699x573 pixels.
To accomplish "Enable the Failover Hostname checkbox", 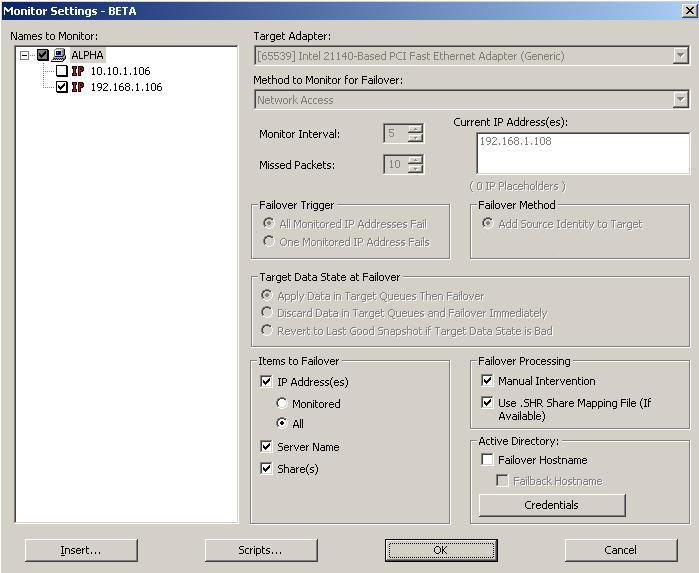I will 487,460.
